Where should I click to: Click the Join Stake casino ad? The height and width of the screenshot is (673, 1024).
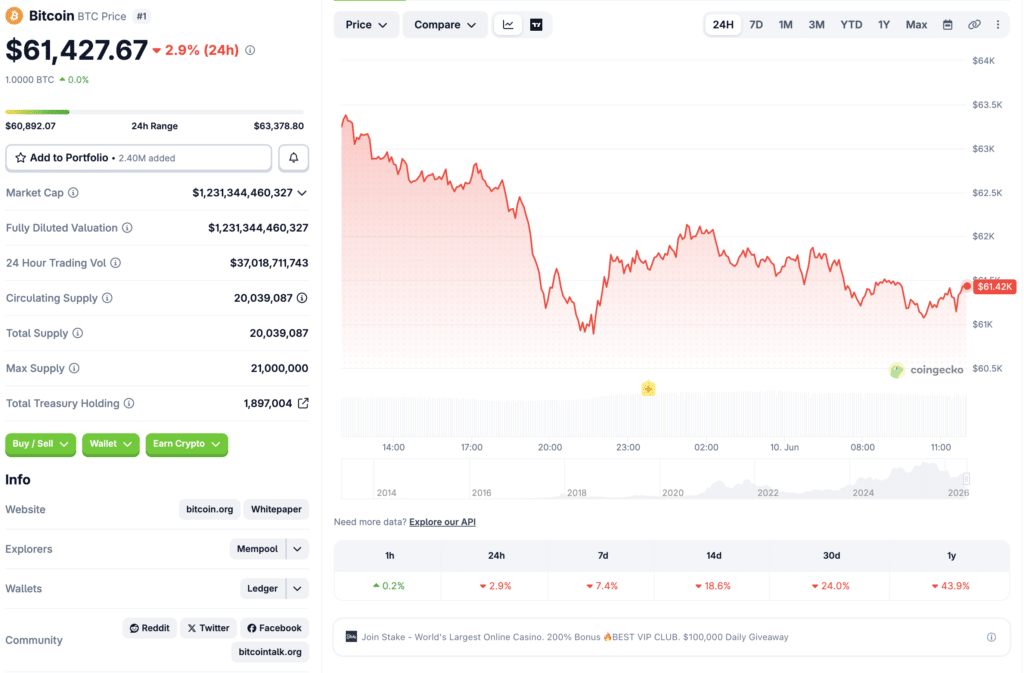tap(575, 637)
